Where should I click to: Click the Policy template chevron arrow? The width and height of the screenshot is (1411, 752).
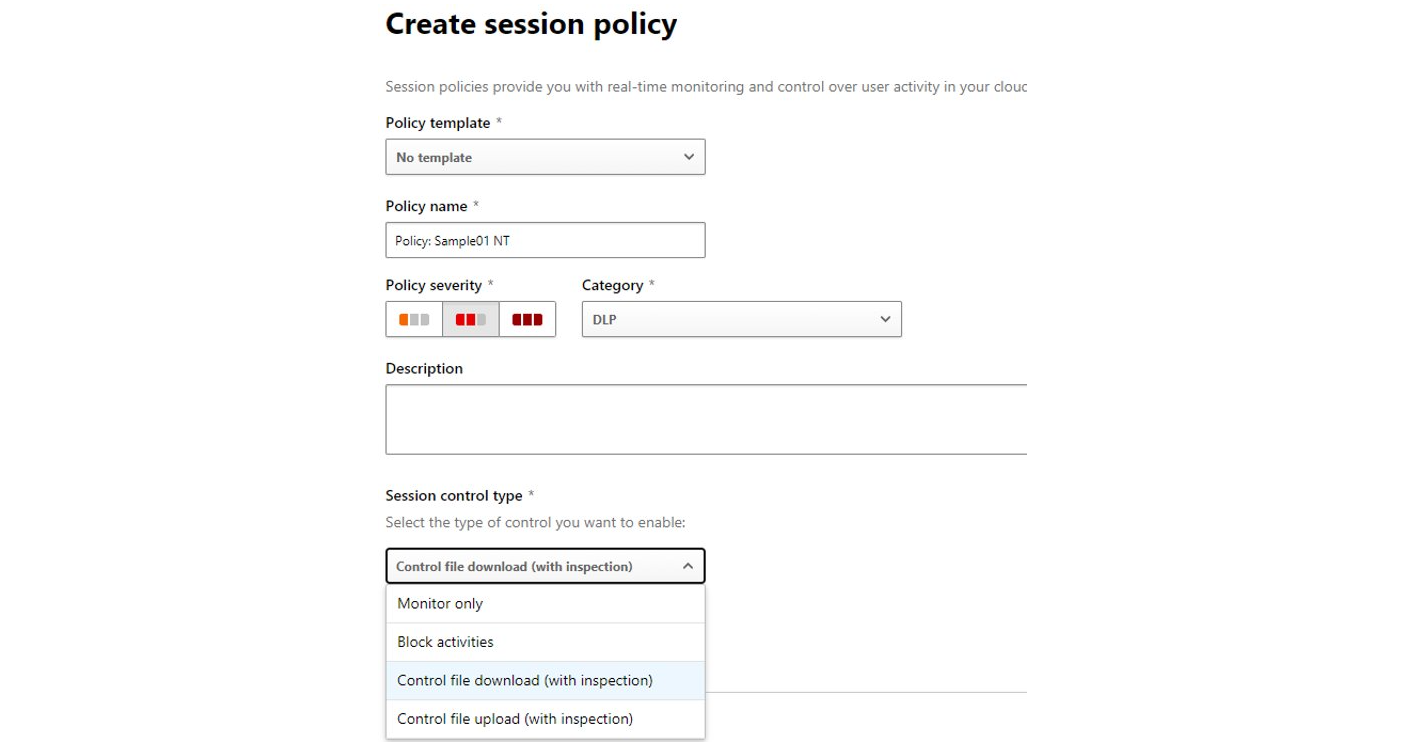coord(688,157)
